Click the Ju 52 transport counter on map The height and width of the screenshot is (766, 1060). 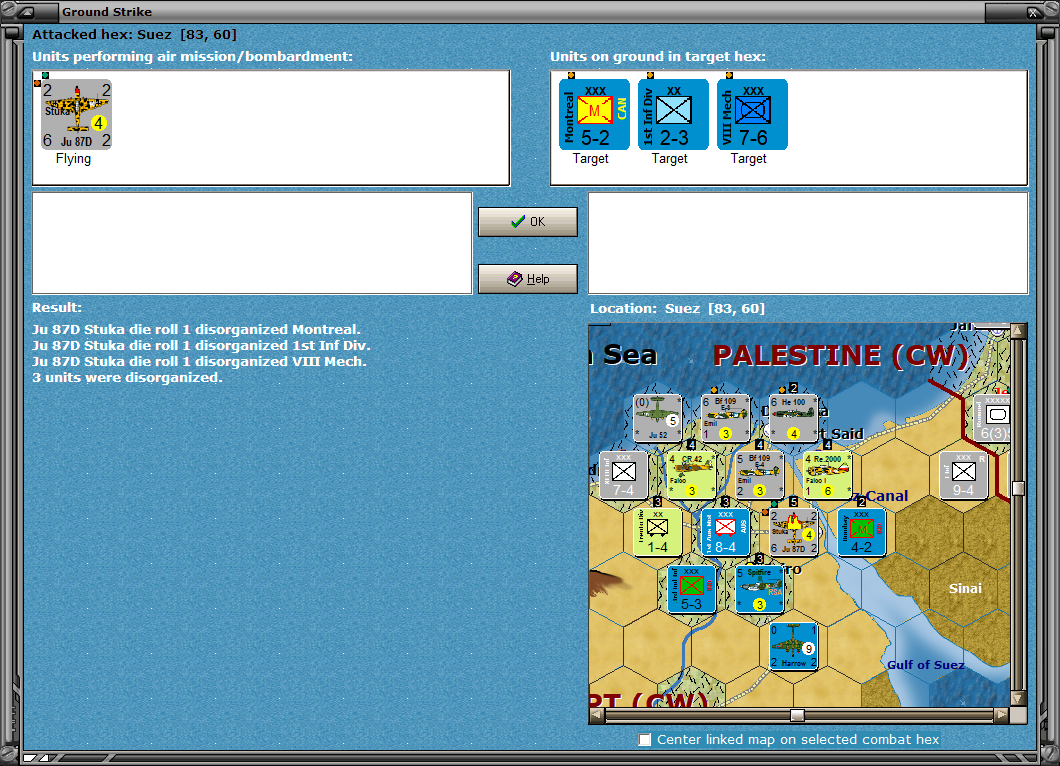(x=657, y=418)
